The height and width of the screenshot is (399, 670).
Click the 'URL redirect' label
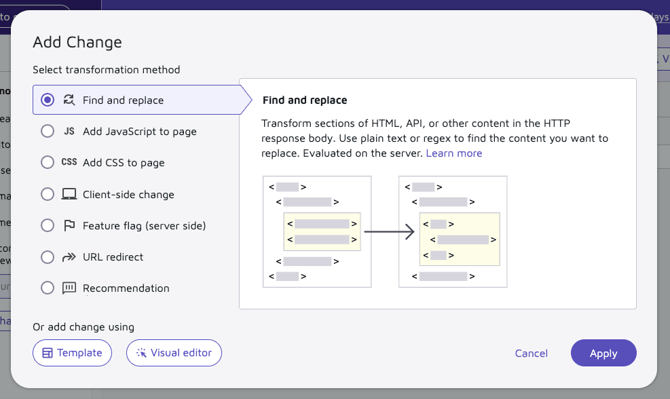pyautogui.click(x=113, y=257)
